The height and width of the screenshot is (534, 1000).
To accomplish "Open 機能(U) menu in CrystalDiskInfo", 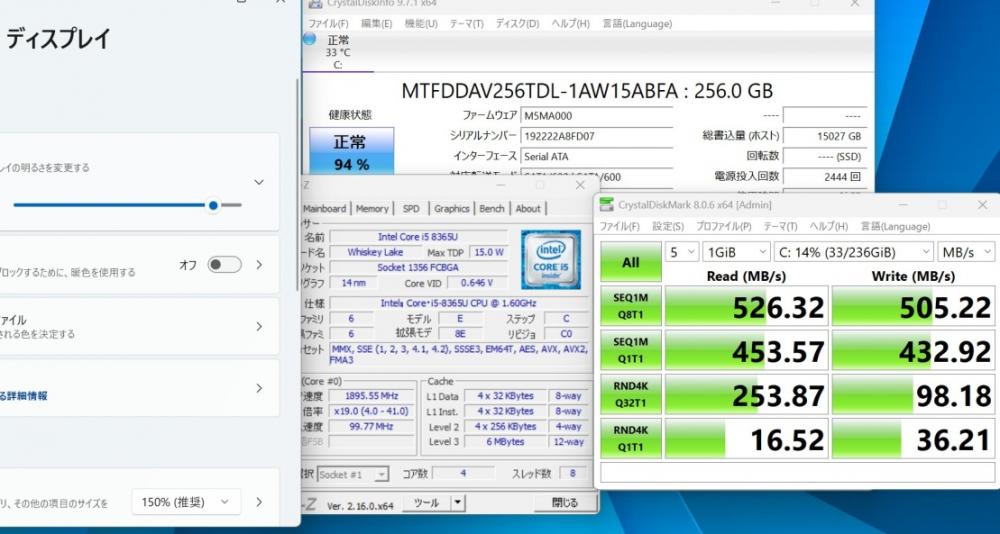I will pyautogui.click(x=421, y=24).
